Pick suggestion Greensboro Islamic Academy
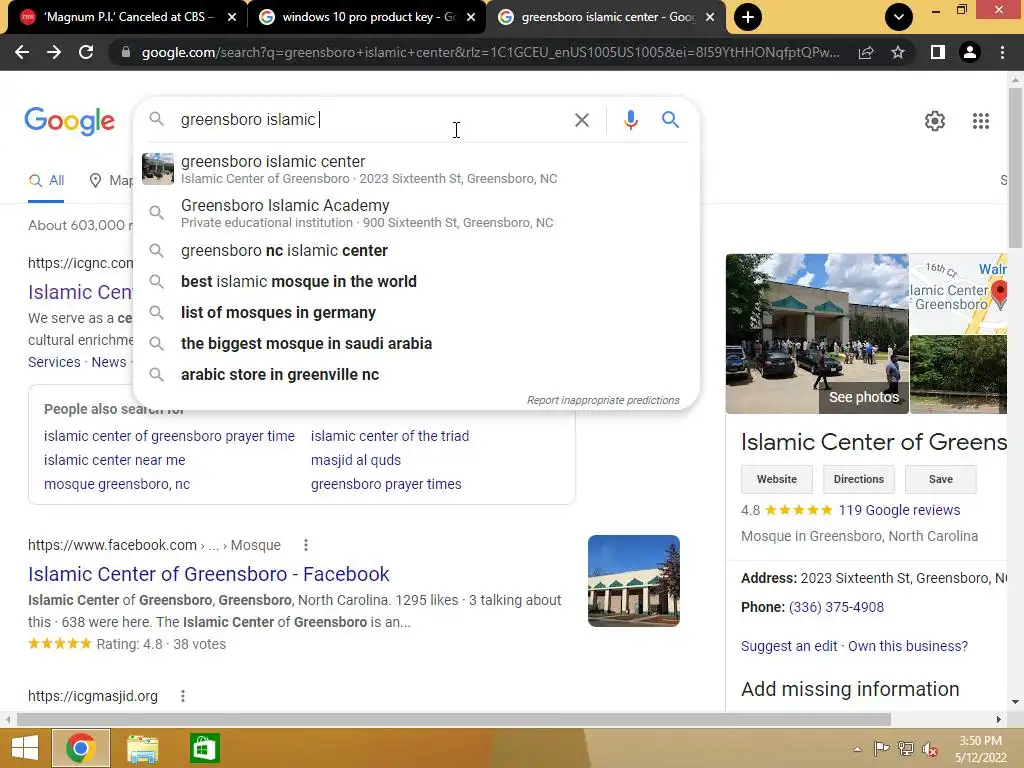This screenshot has height=768, width=1024. (417, 213)
